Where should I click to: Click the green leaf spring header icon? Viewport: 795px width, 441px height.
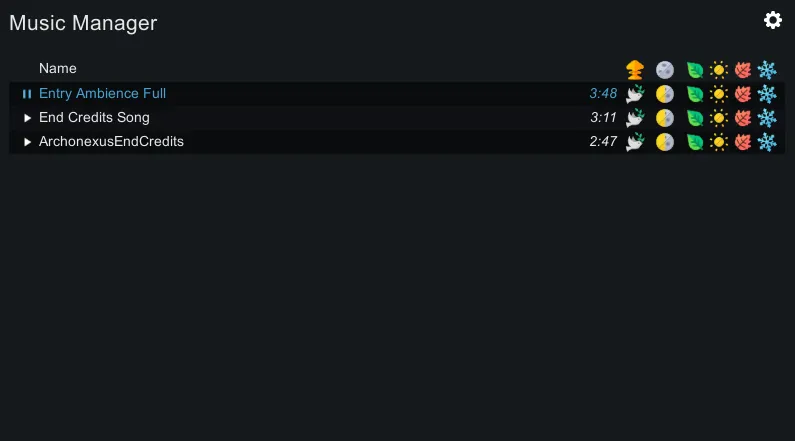[x=695, y=70]
